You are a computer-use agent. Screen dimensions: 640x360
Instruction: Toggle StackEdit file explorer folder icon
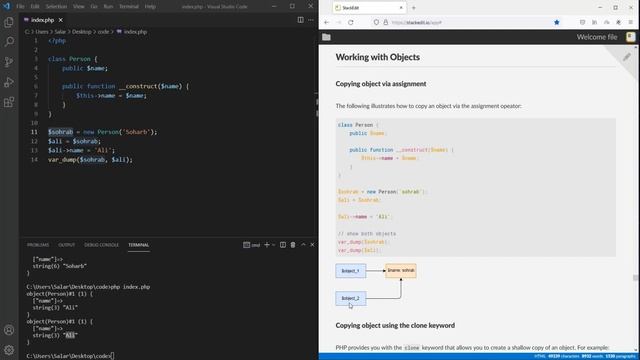pyautogui.click(x=327, y=37)
